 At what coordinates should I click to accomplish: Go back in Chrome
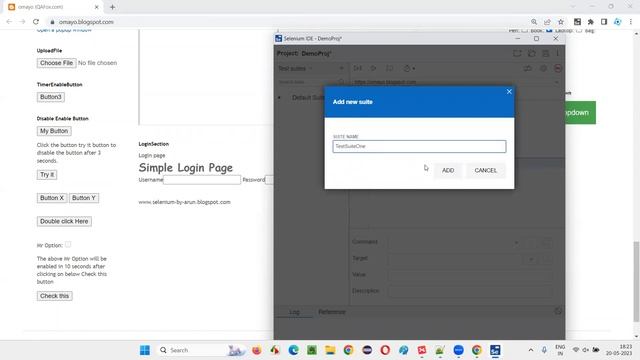click(9, 22)
